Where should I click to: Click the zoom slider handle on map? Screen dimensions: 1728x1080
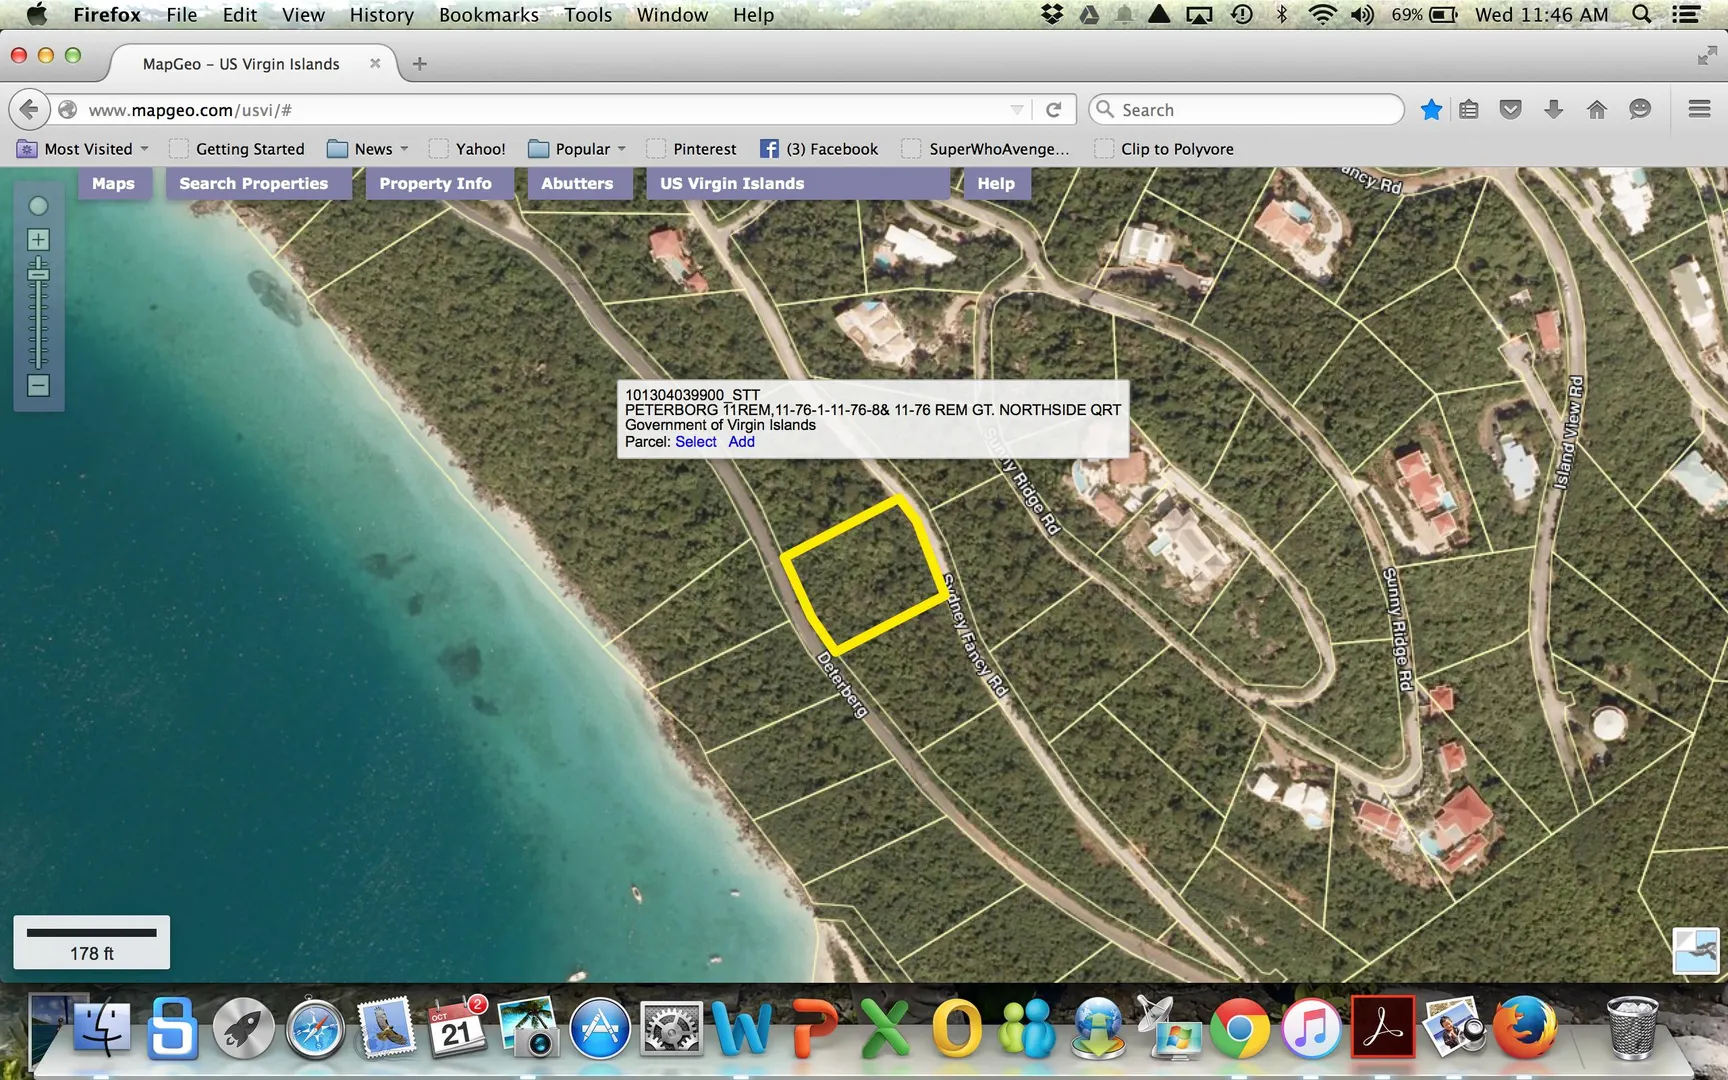tap(38, 273)
